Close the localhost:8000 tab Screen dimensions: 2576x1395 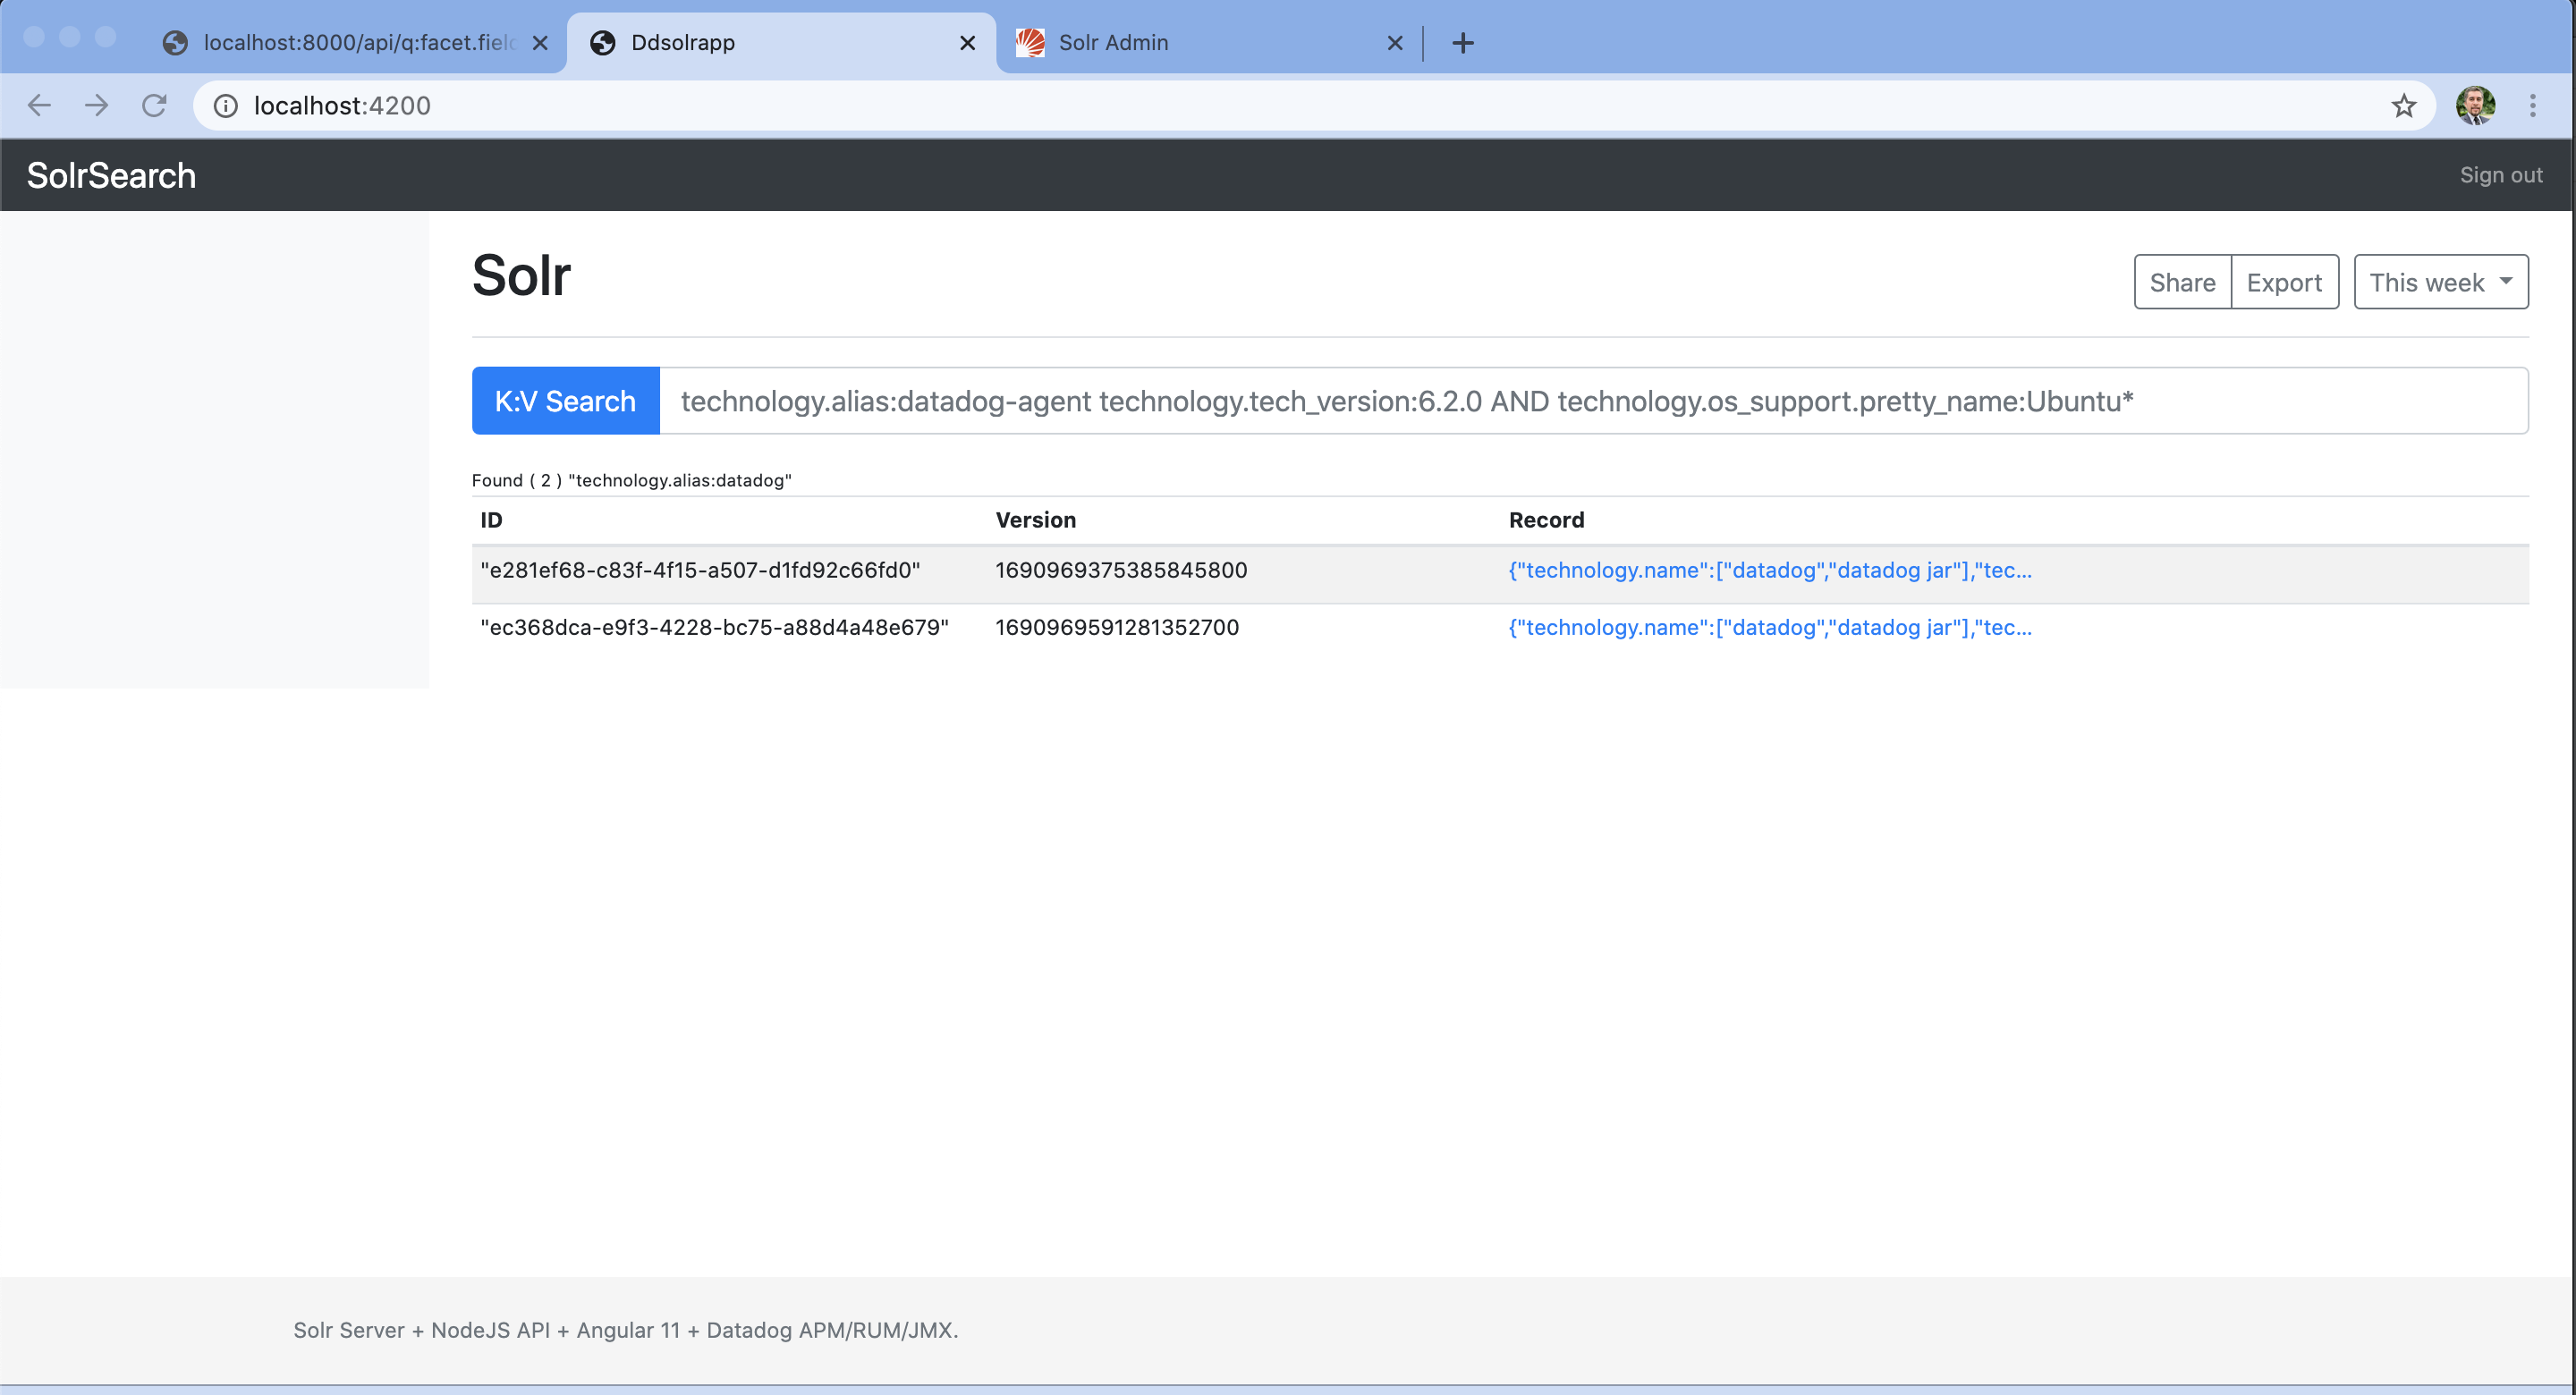pyautogui.click(x=540, y=43)
